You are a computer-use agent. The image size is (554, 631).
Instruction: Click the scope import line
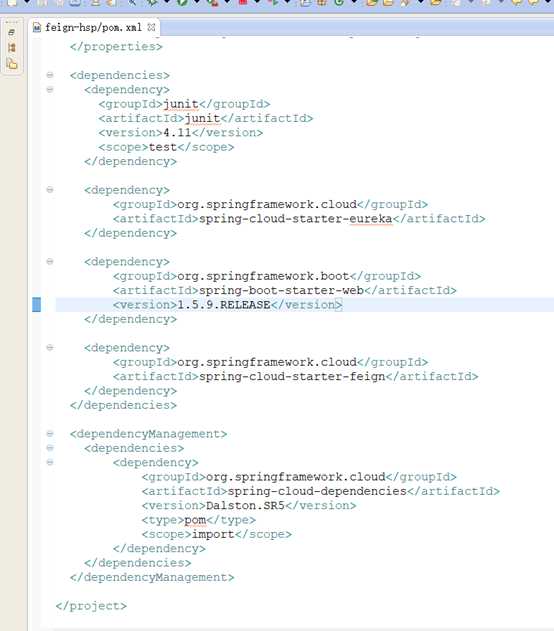pos(216,534)
